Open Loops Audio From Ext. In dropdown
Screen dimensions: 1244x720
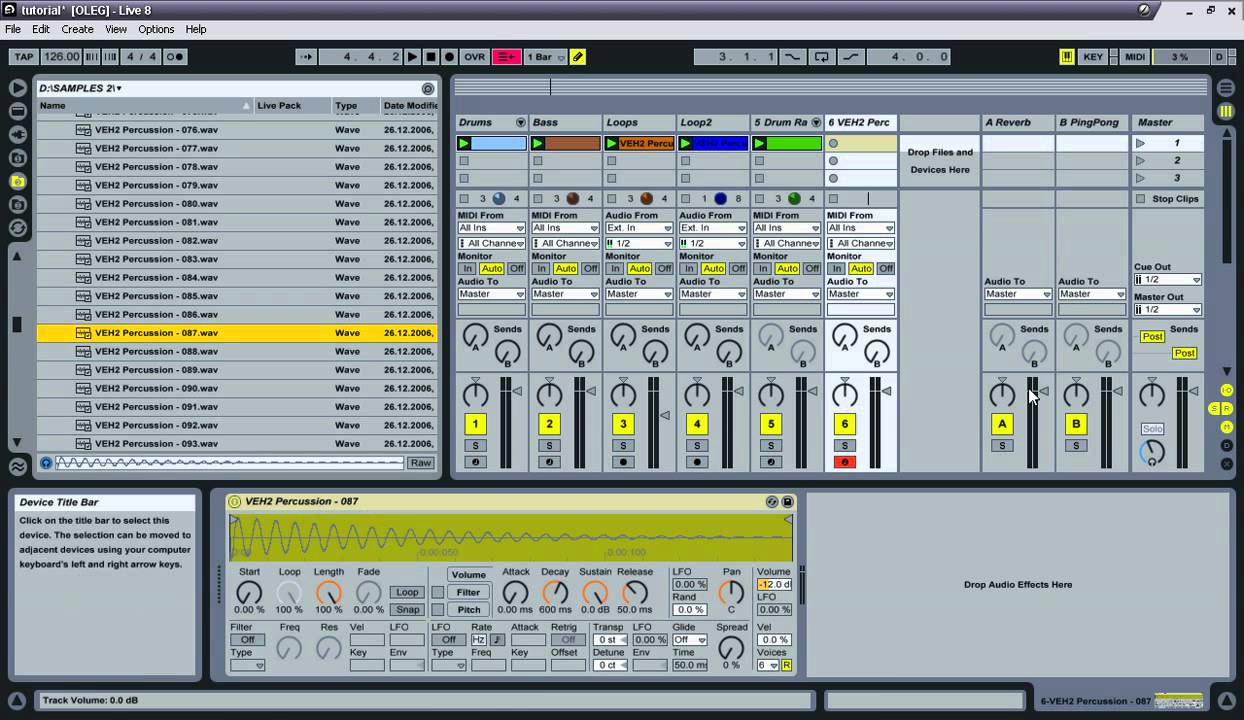[x=639, y=228]
